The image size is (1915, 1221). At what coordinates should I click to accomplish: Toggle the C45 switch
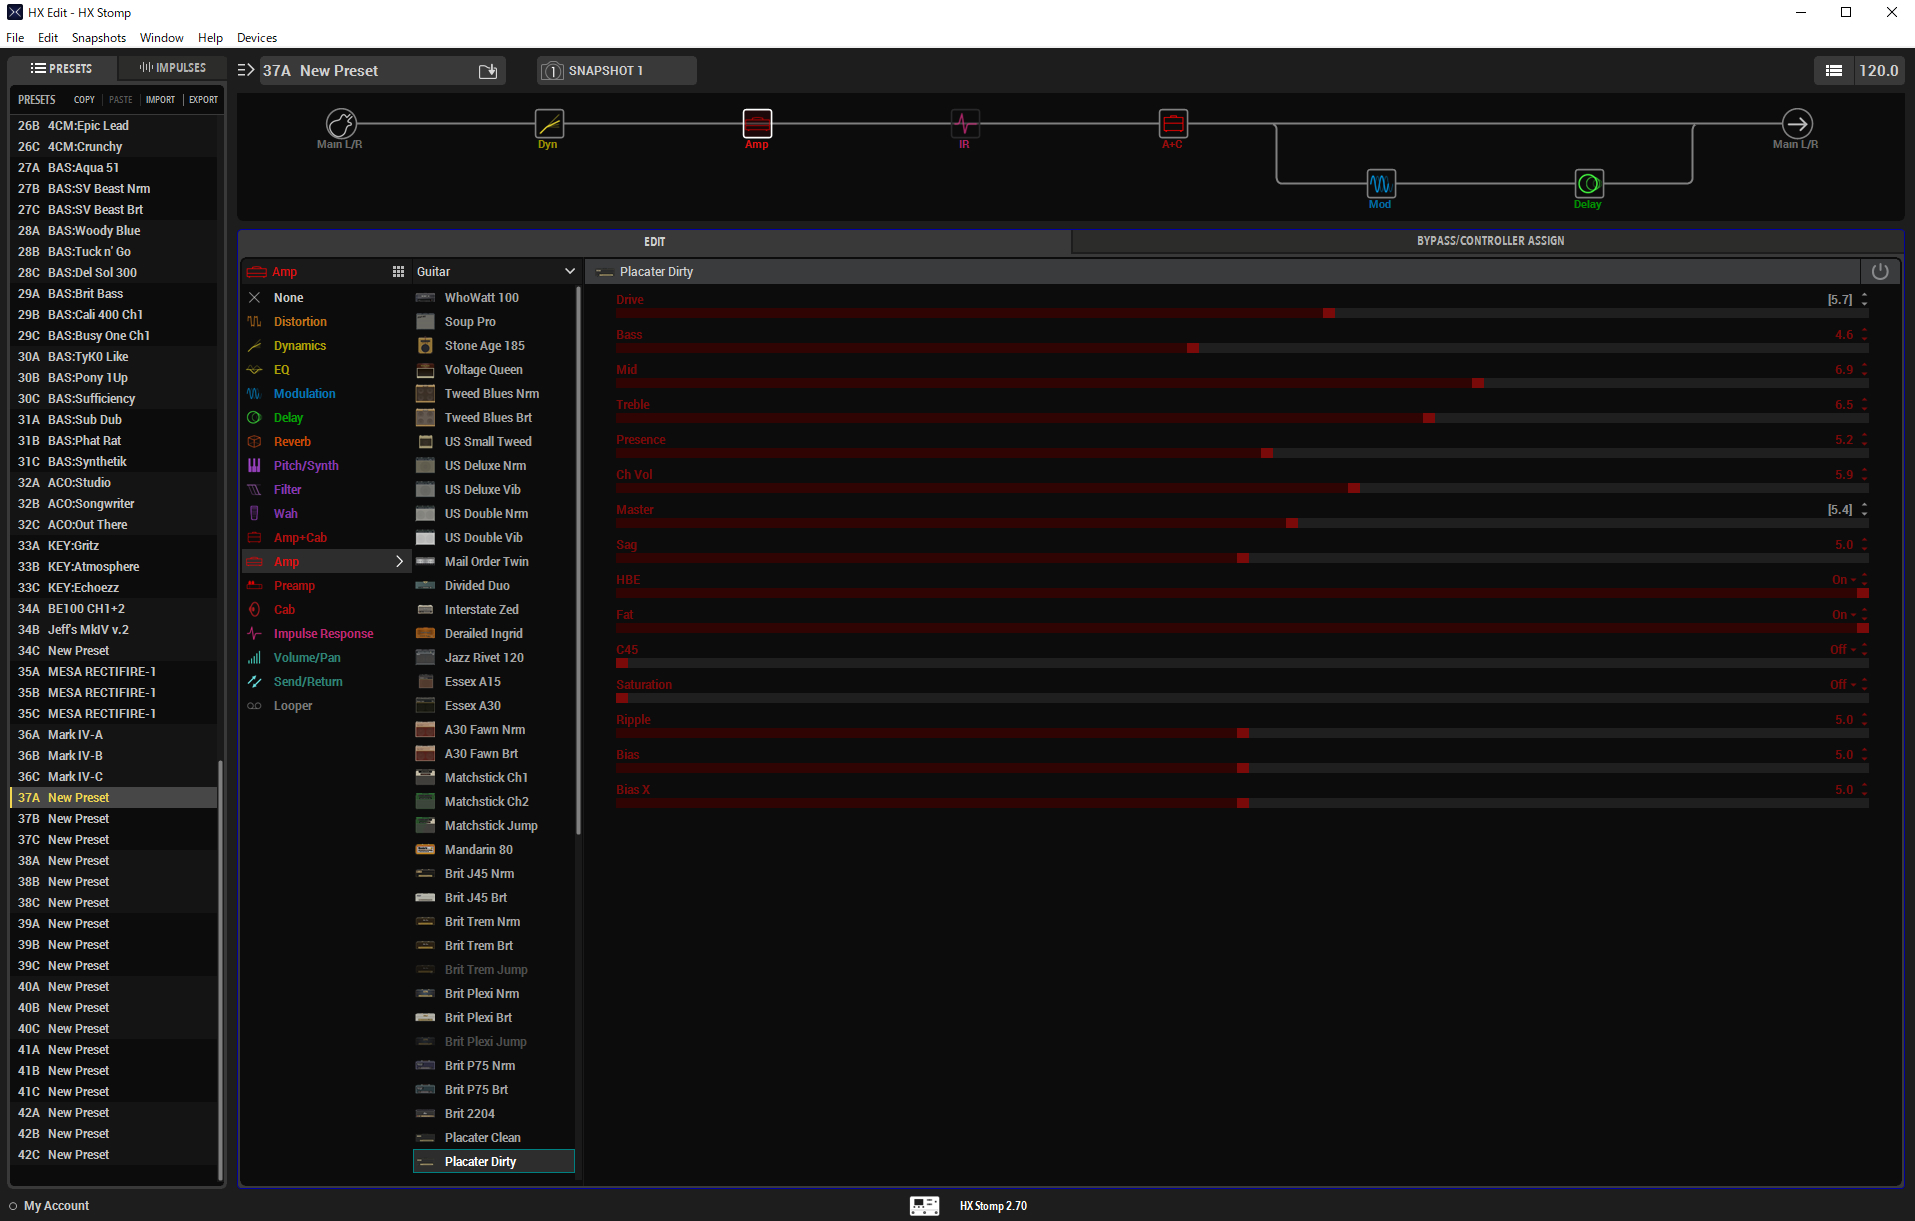[x=1242, y=663]
